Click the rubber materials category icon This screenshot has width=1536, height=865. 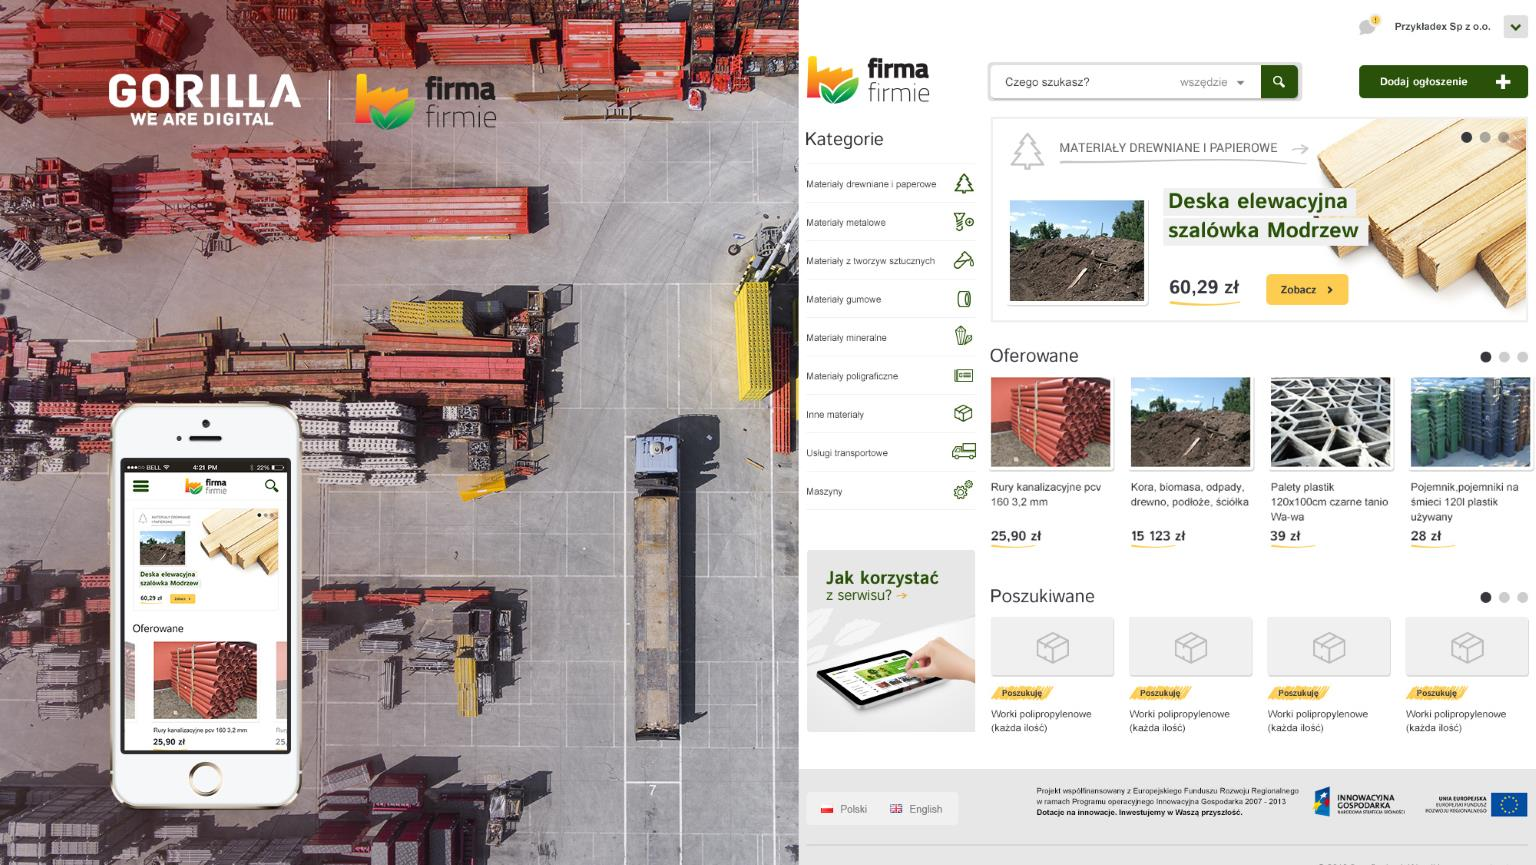964,299
